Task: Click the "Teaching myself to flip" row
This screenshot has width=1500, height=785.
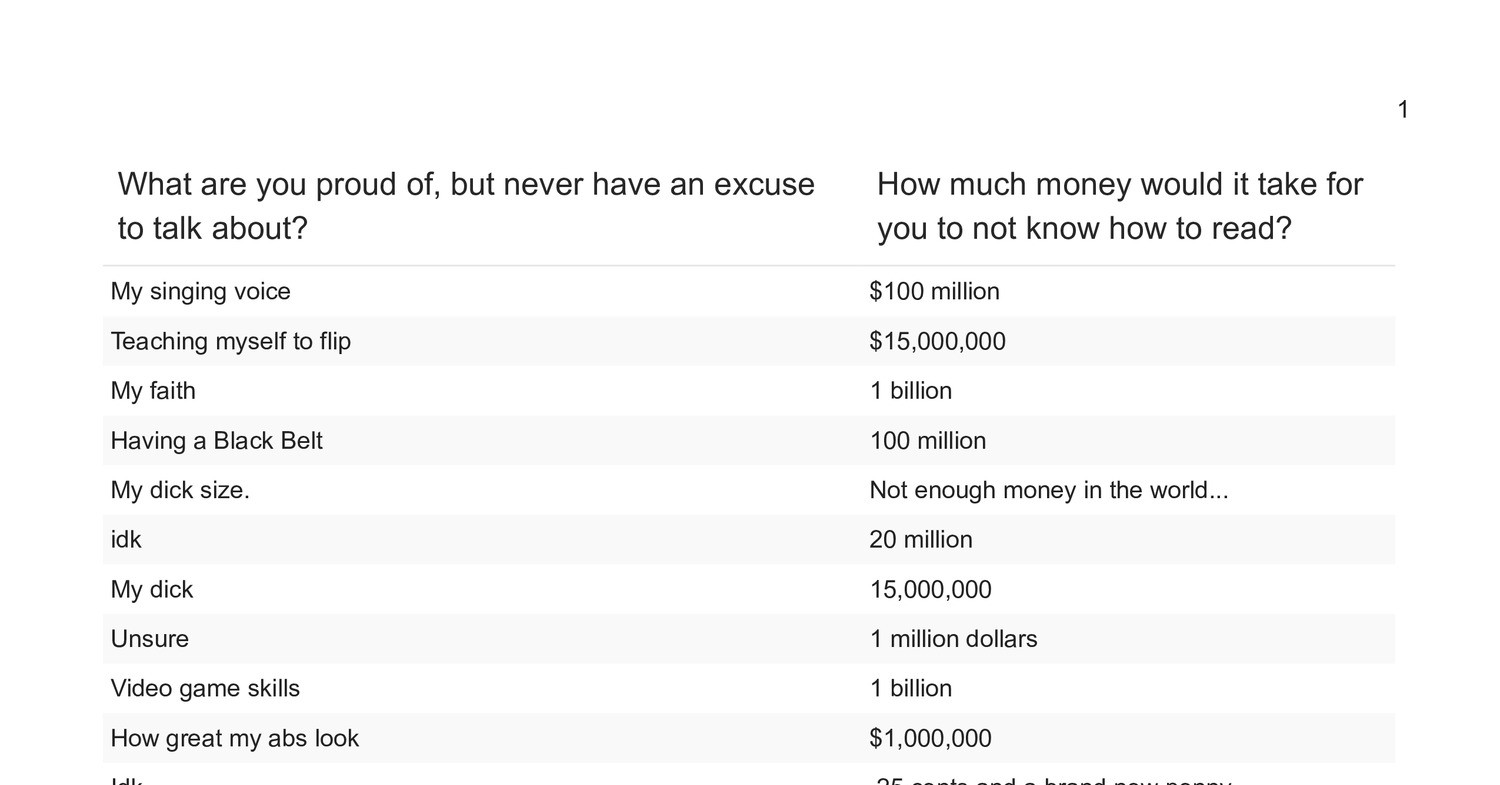Action: click(x=230, y=341)
